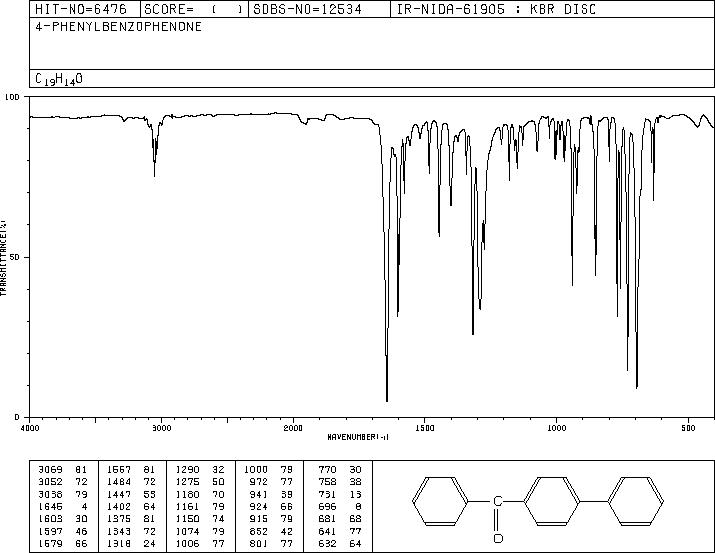Click the SDBS-NO=12534 header text
Screen dimensions: 715x553
[307, 9]
